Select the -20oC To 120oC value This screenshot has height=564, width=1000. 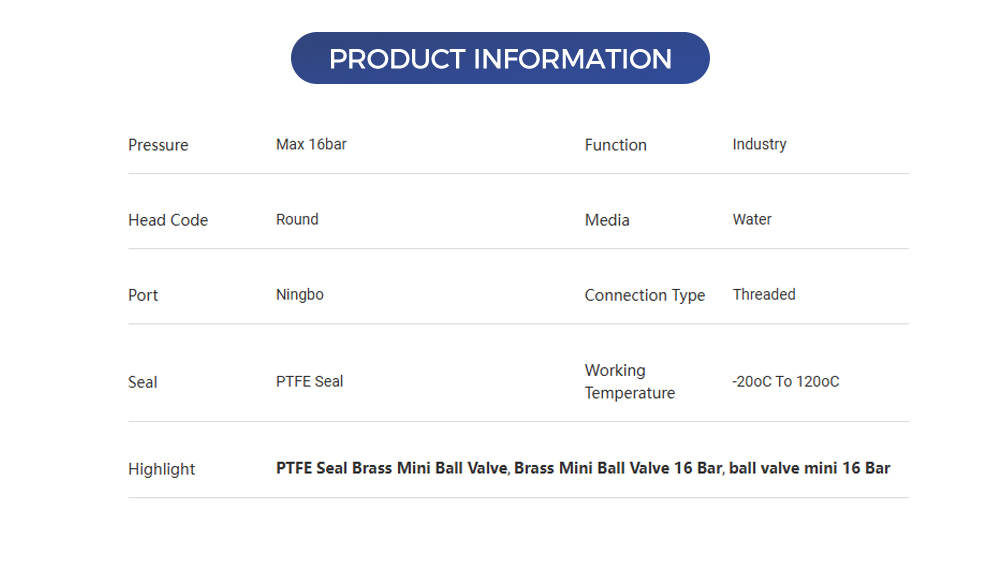point(786,381)
